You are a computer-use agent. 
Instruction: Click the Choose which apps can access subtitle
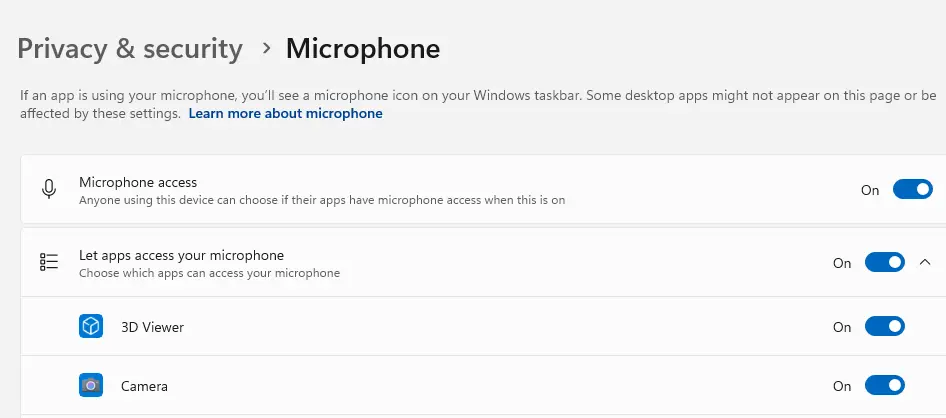209,273
